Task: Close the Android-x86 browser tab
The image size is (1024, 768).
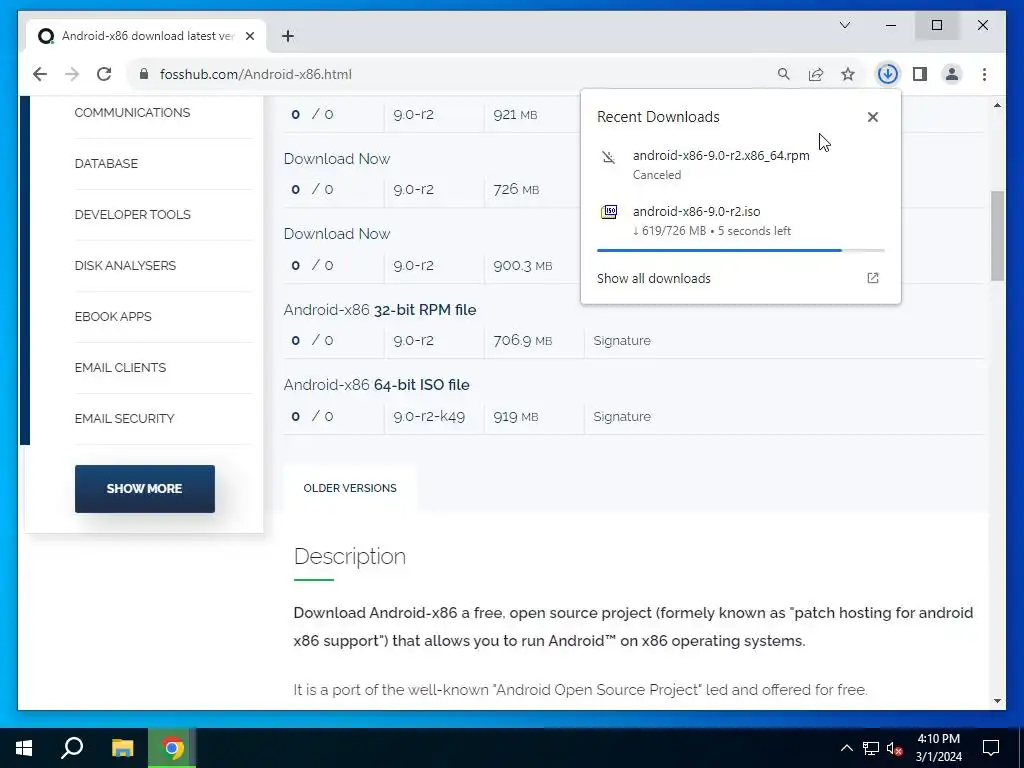Action: tap(249, 36)
